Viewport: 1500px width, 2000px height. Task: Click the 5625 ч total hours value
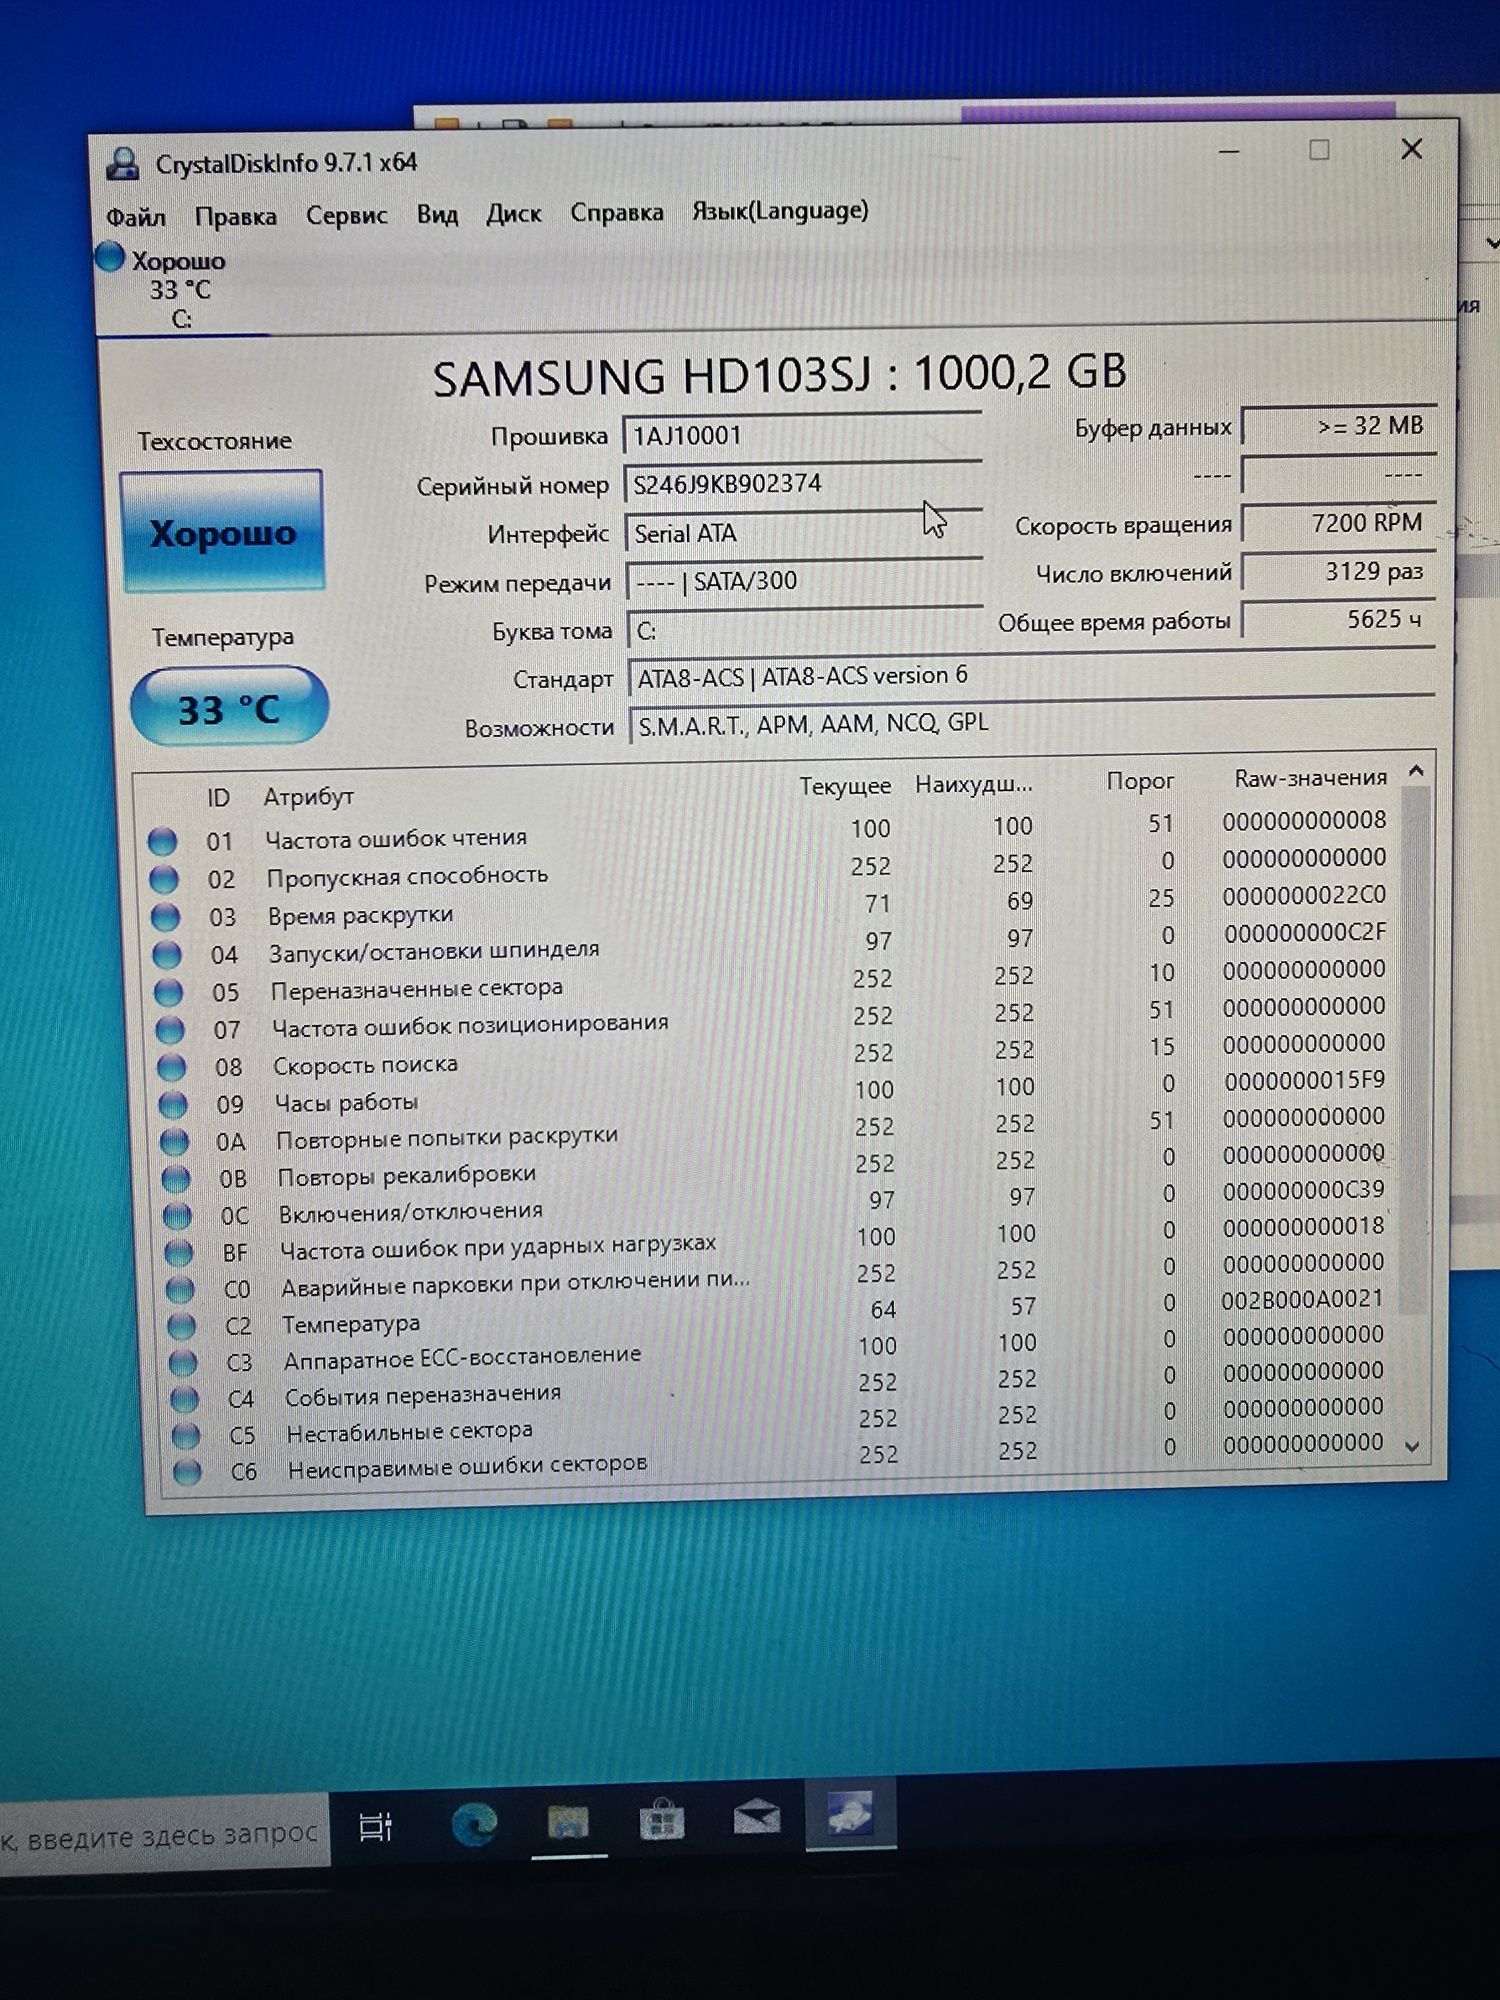pos(1338,619)
